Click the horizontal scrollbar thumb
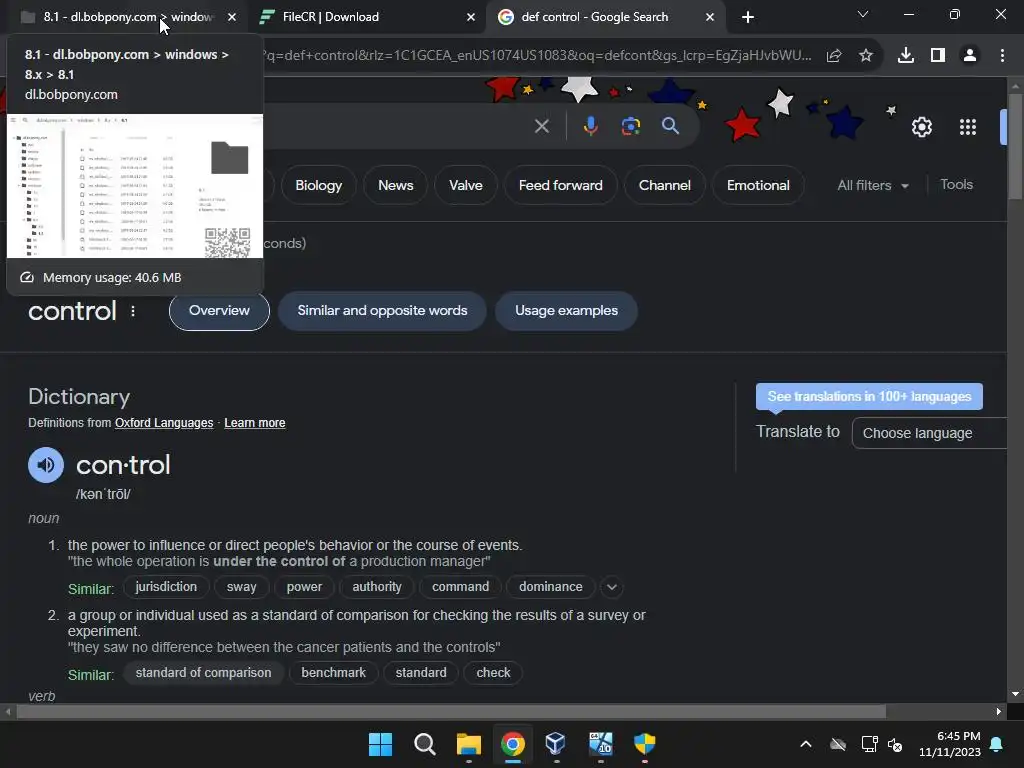The height and width of the screenshot is (768, 1024). tap(451, 712)
